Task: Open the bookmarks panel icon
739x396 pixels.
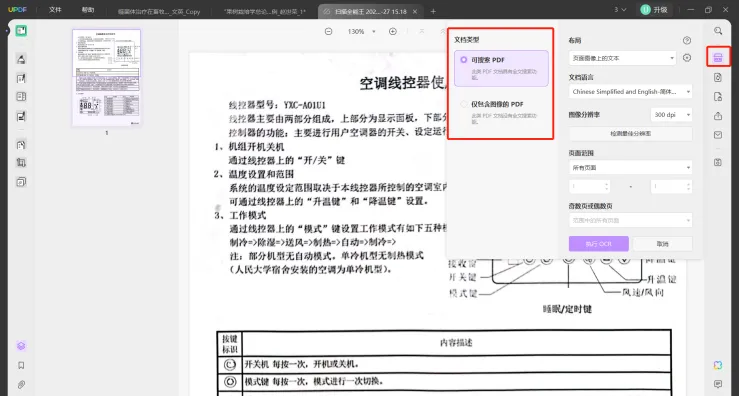Action: (x=21, y=365)
